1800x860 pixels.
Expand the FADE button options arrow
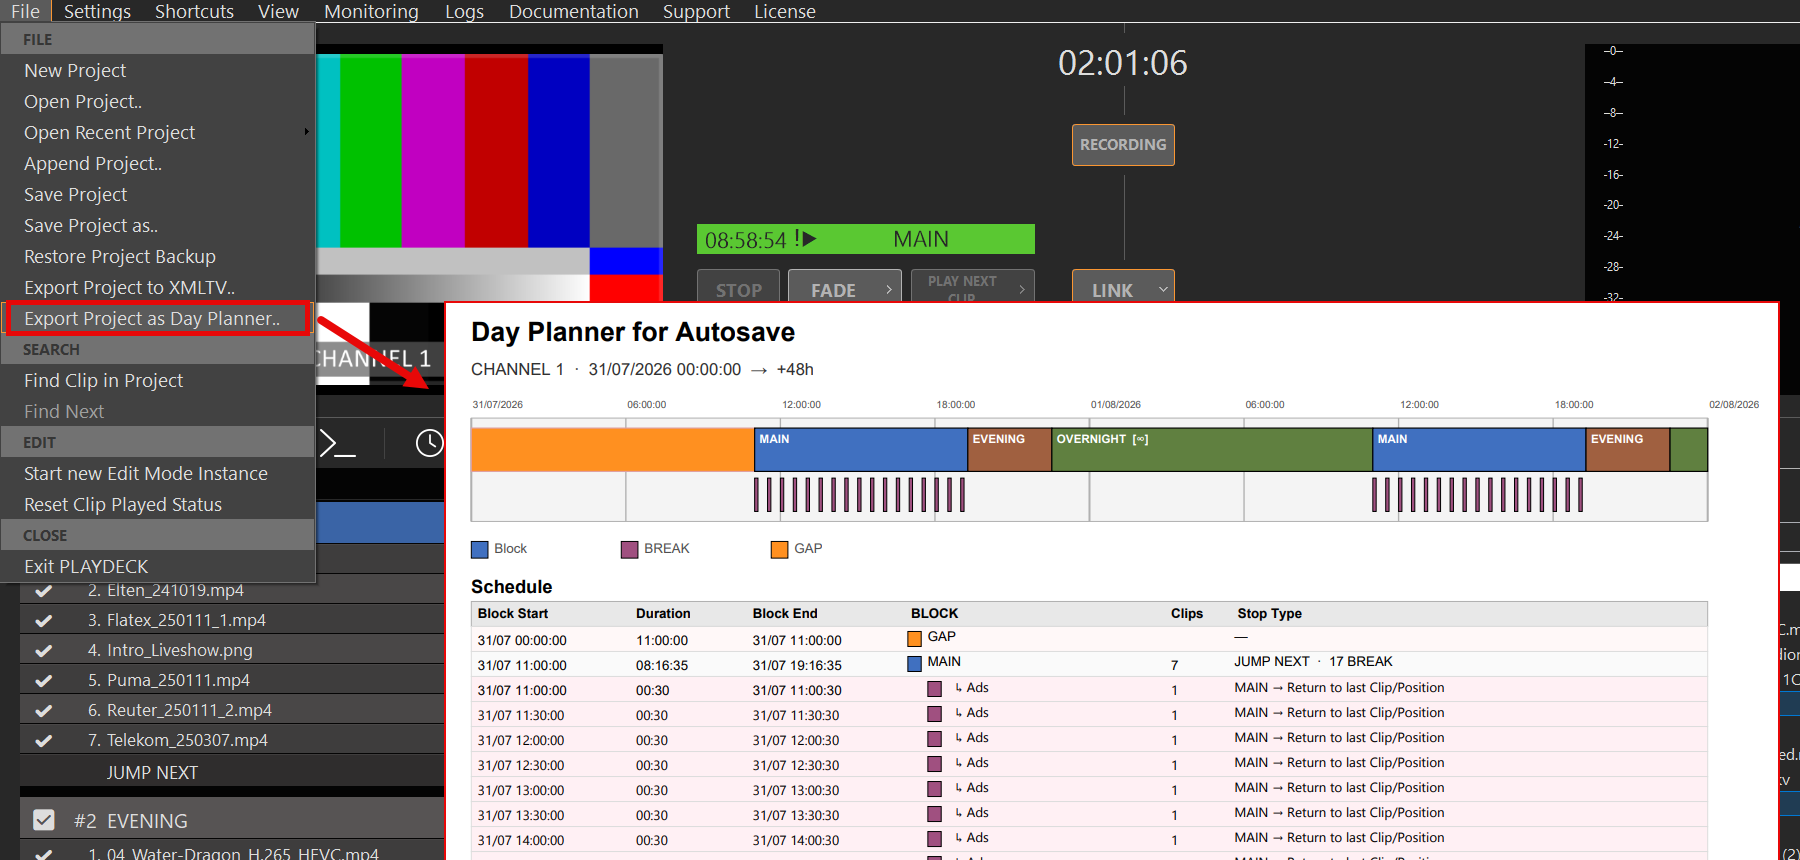tap(889, 290)
